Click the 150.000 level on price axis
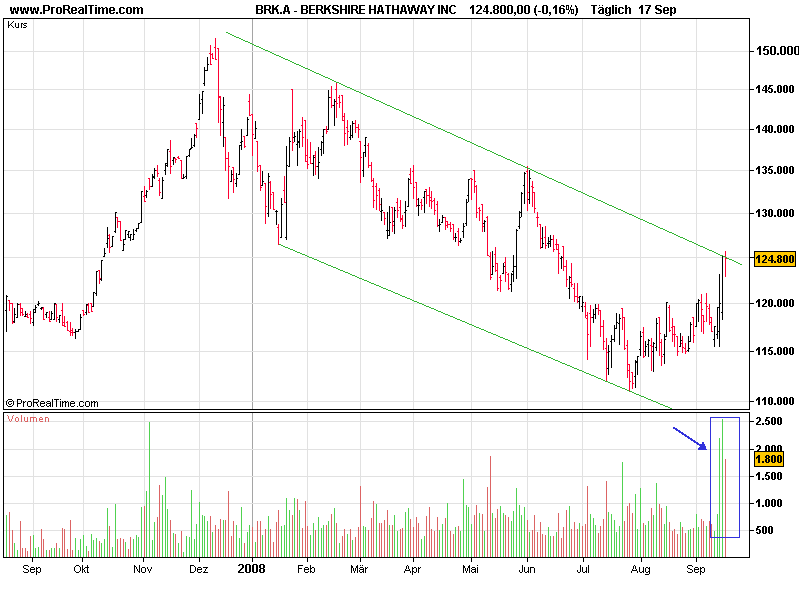The height and width of the screenshot is (600, 800). tap(775, 51)
